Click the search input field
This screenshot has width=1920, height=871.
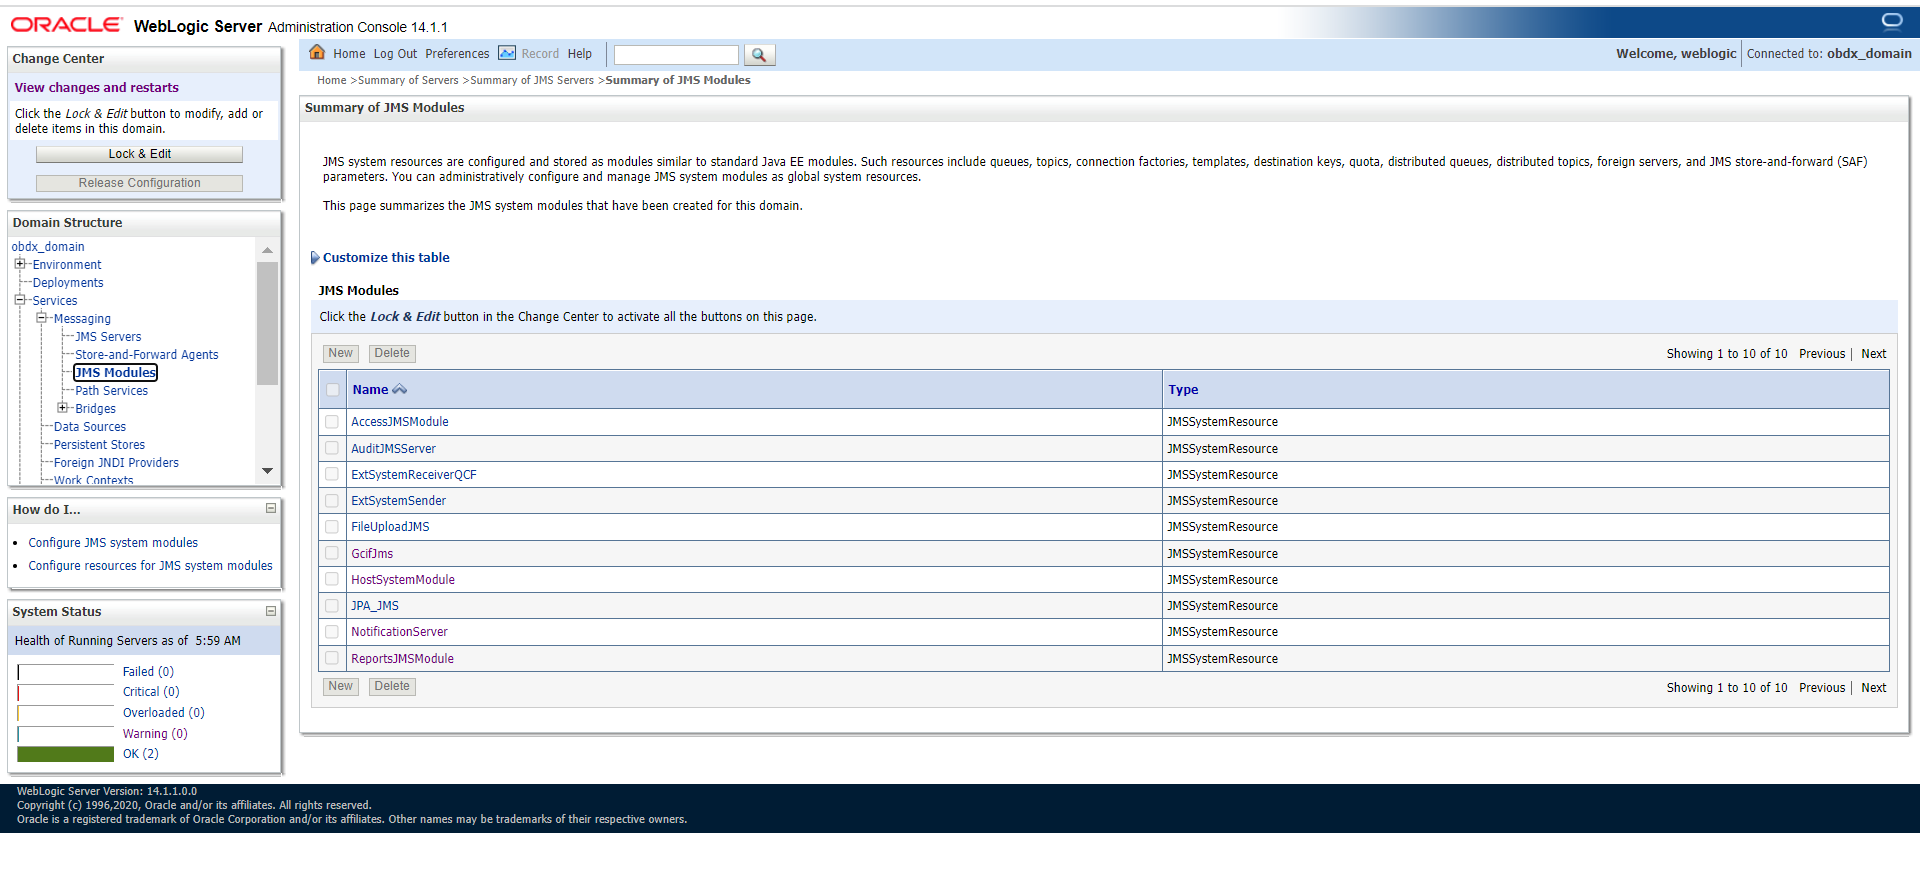pyautogui.click(x=676, y=55)
